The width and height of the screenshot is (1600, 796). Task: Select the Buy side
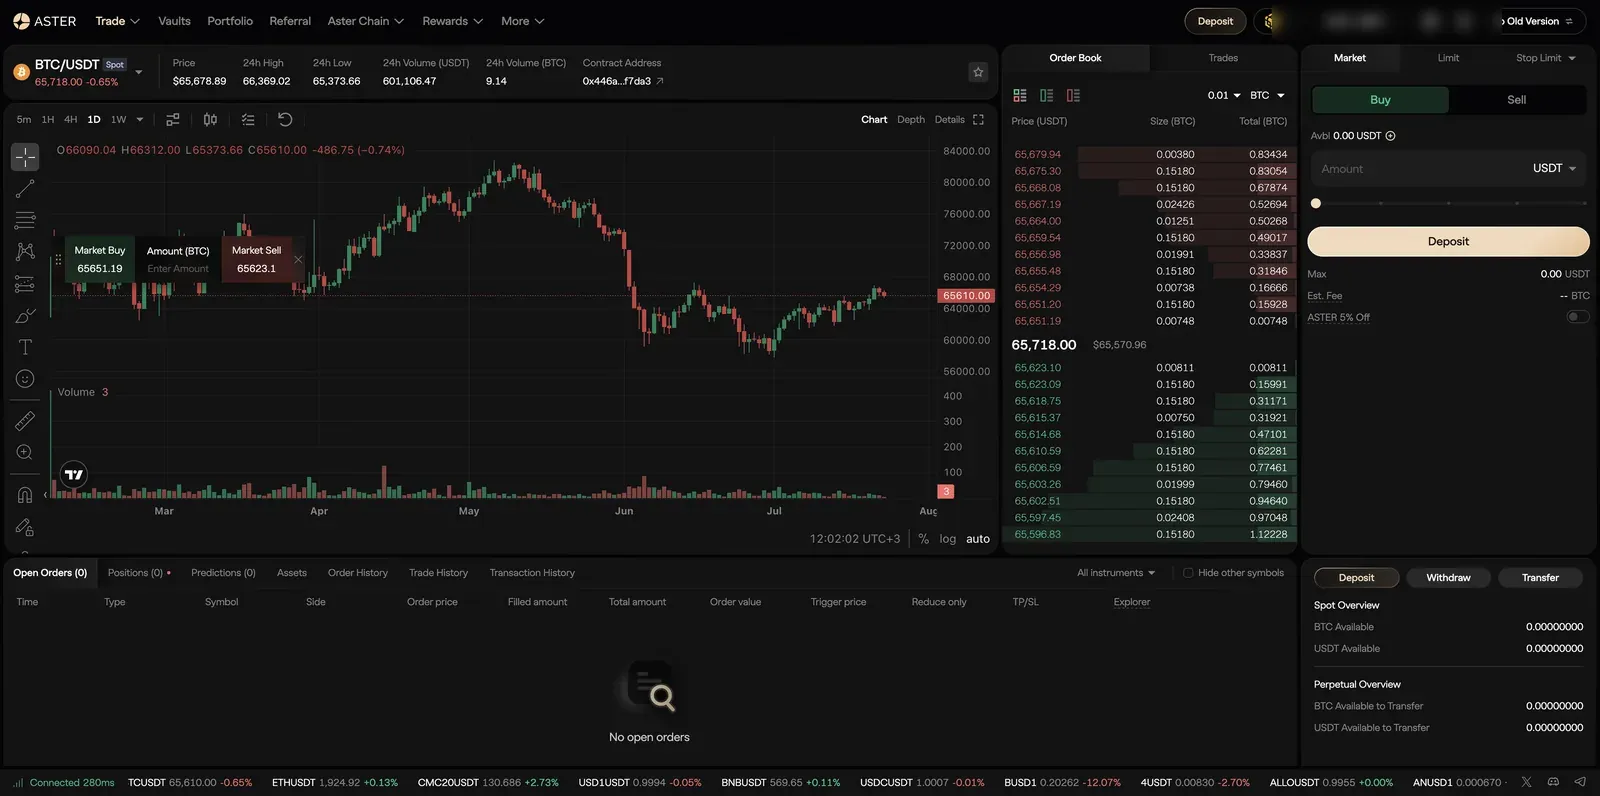(1380, 100)
